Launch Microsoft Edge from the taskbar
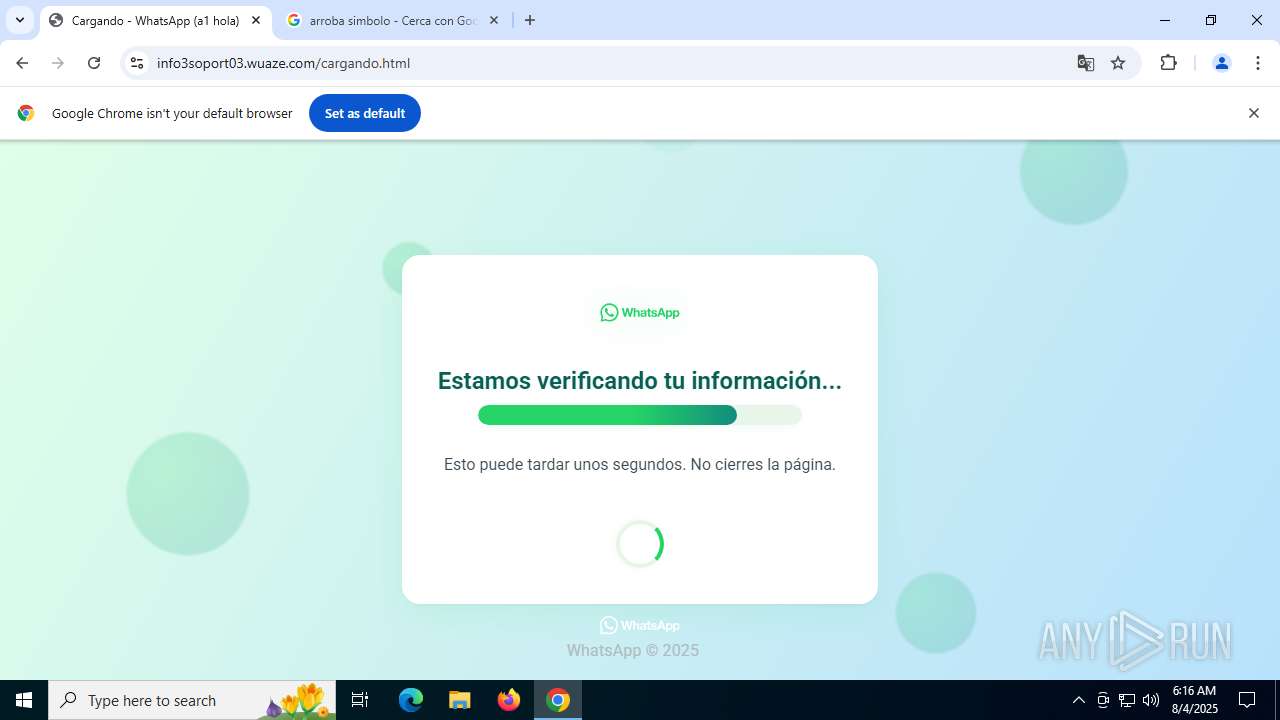Screen dimensions: 1280x720 [x=411, y=700]
